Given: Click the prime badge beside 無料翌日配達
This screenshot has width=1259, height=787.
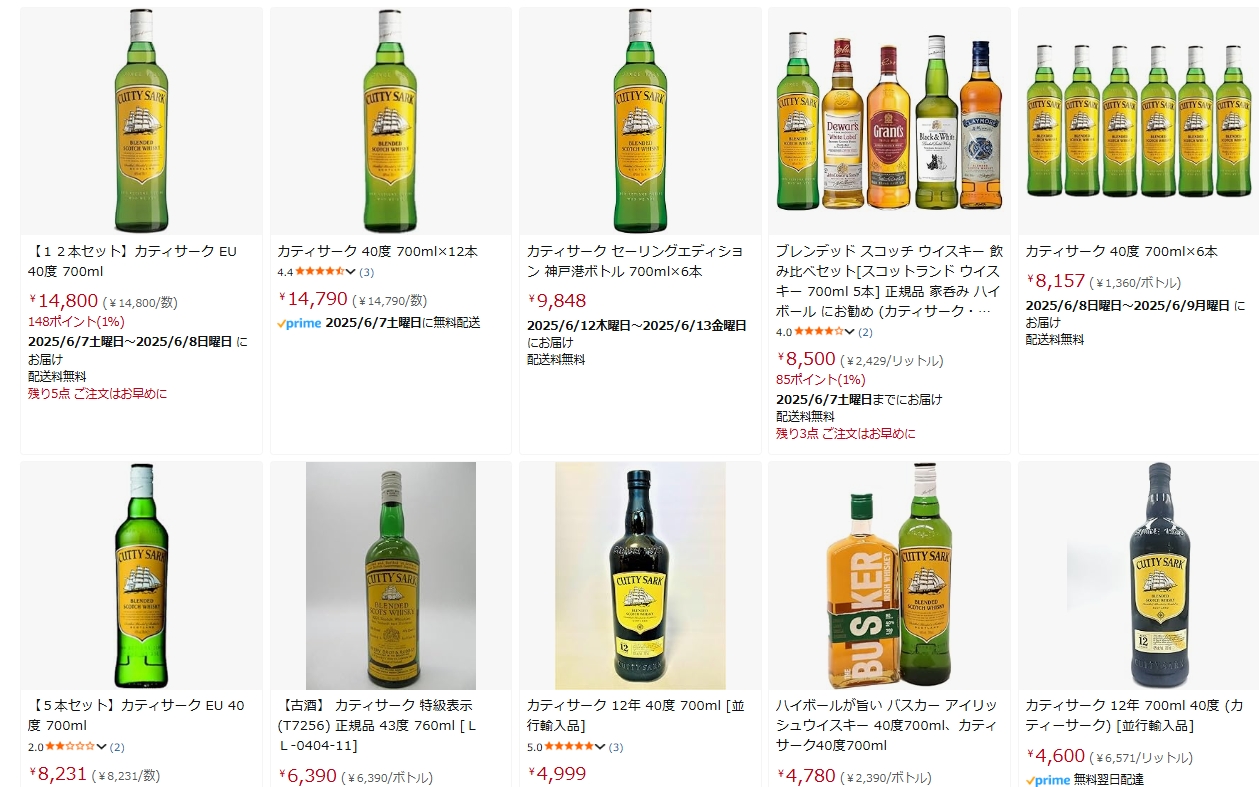Looking at the screenshot, I should 1048,779.
